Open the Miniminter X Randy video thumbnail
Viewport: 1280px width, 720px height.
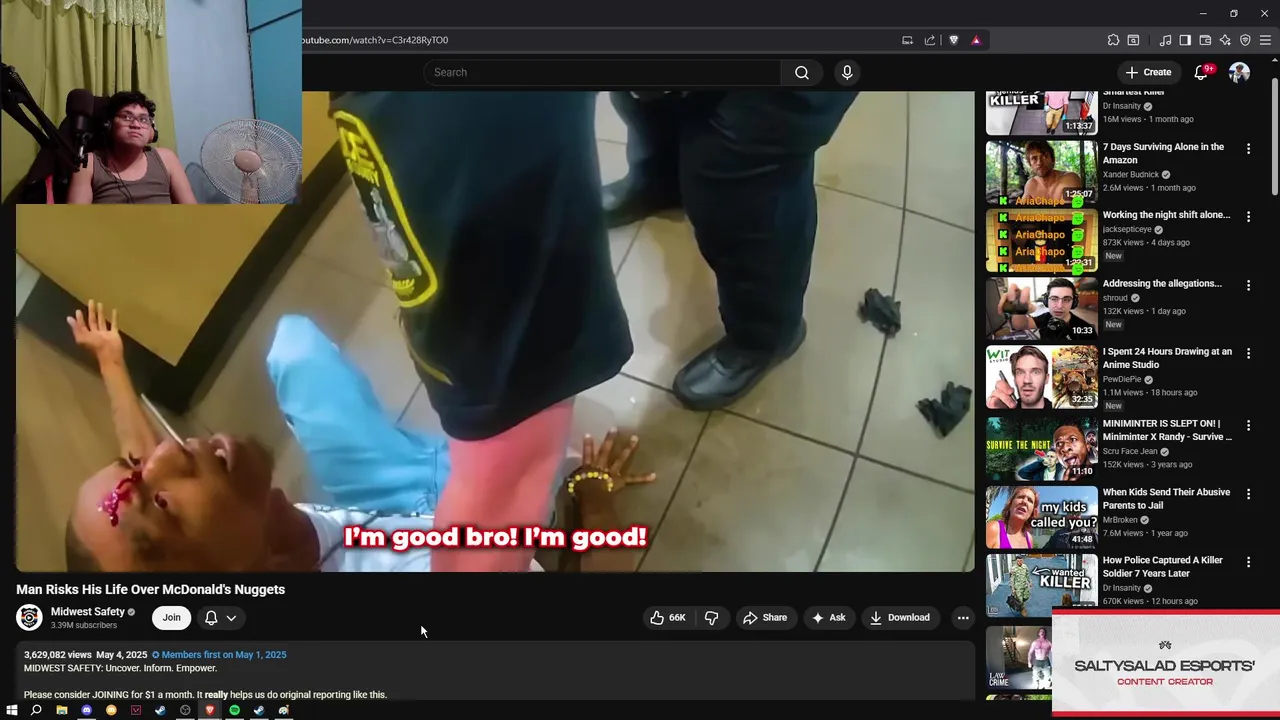tap(1041, 449)
